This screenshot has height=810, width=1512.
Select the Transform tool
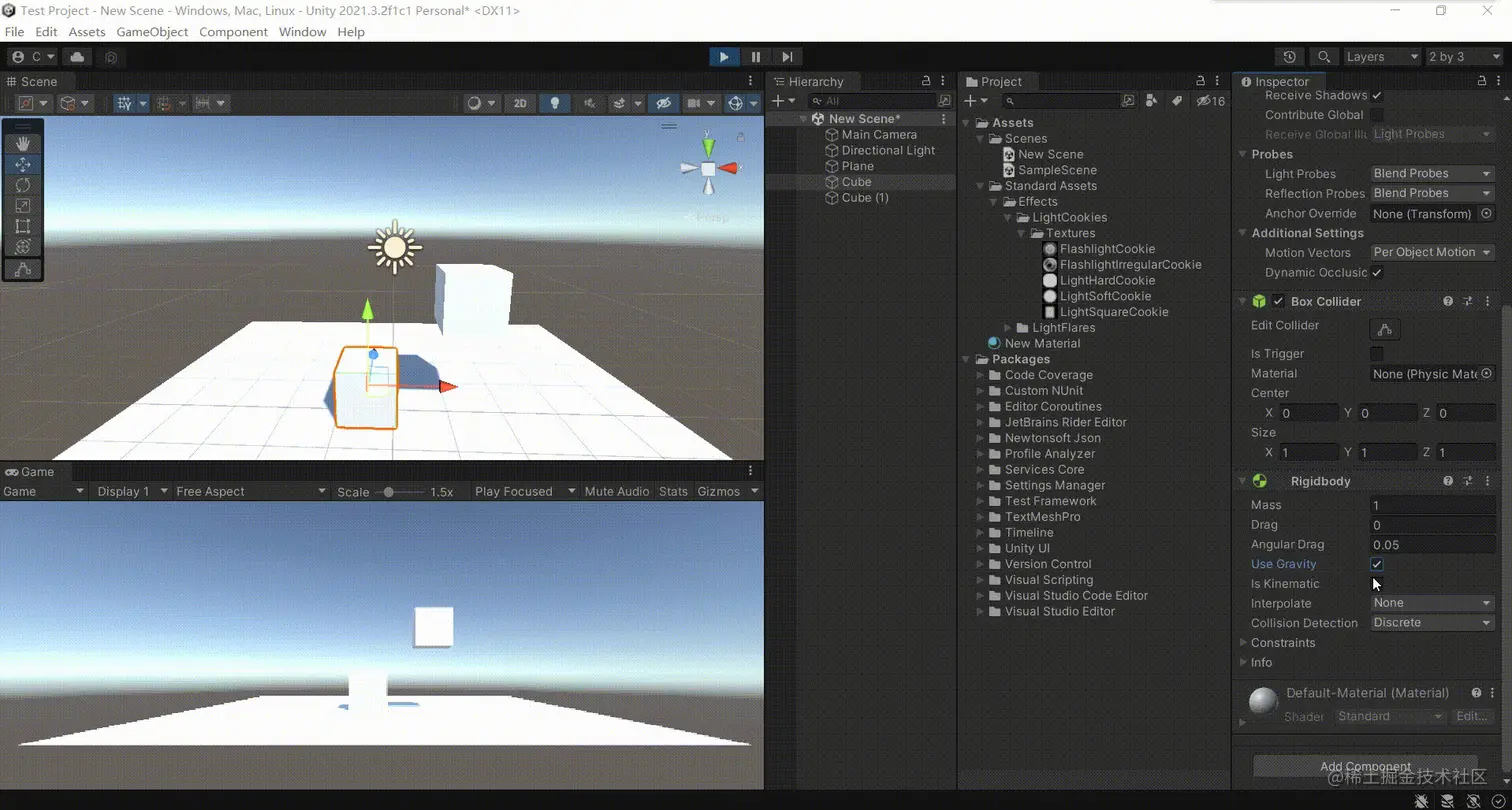pos(23,246)
